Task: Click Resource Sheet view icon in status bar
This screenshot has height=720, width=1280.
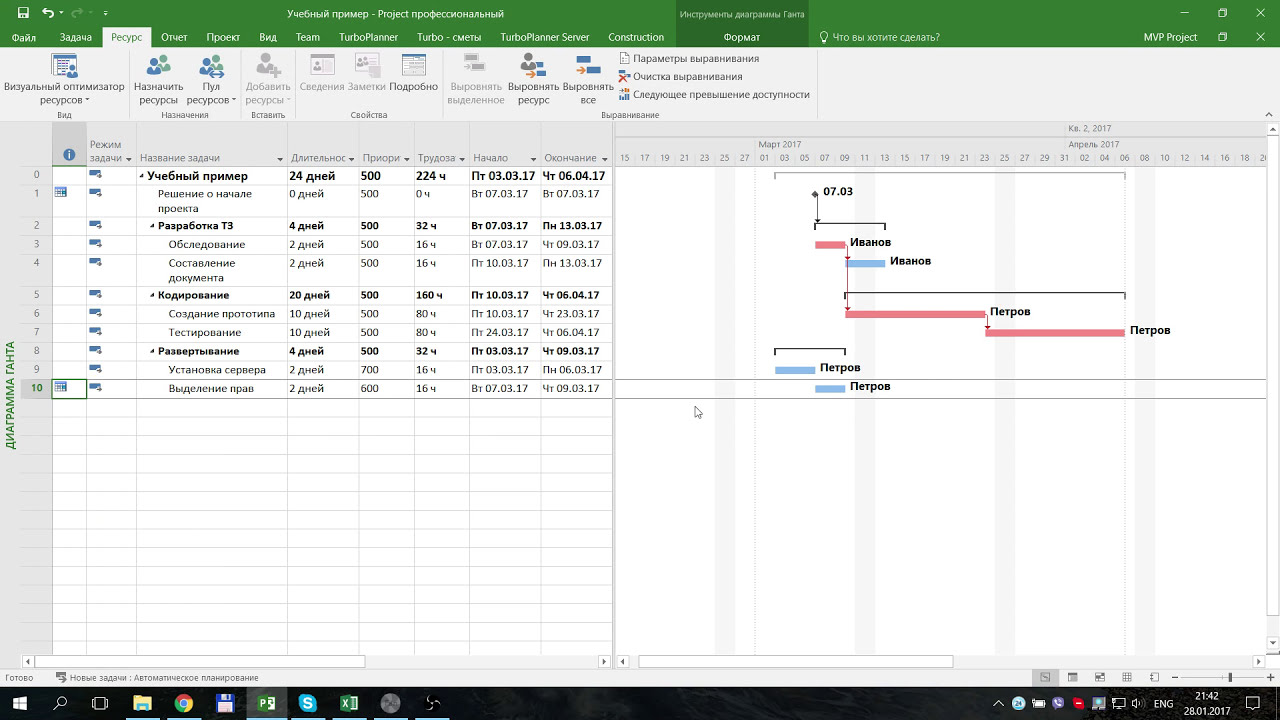Action: [1127, 678]
